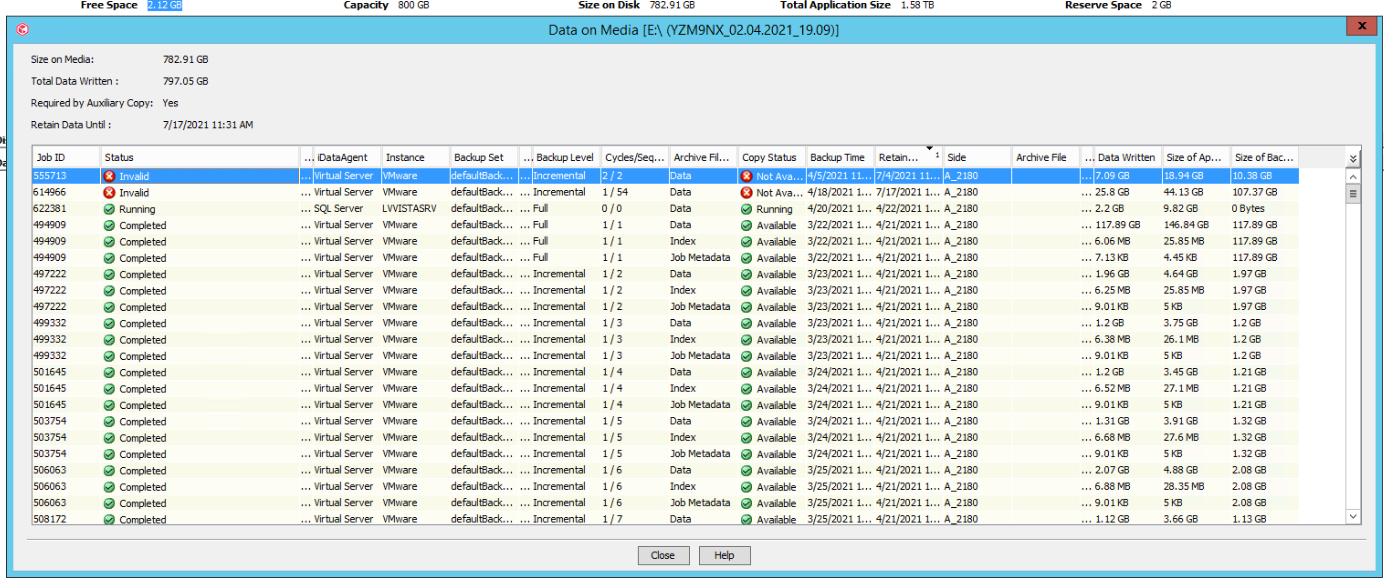Click the Not Available copy status icon for job 614966
This screenshot has width=1384, height=587.
pyautogui.click(x=747, y=192)
